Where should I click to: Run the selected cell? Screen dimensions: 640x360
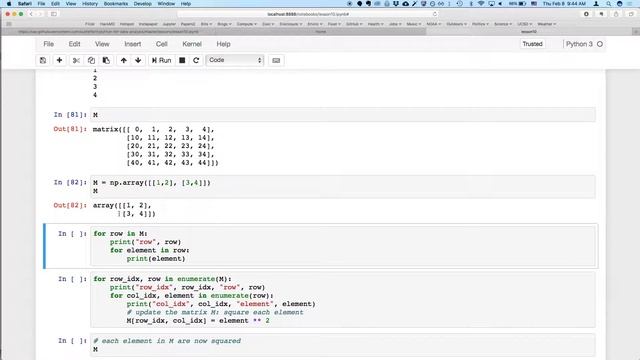[x=162, y=60]
